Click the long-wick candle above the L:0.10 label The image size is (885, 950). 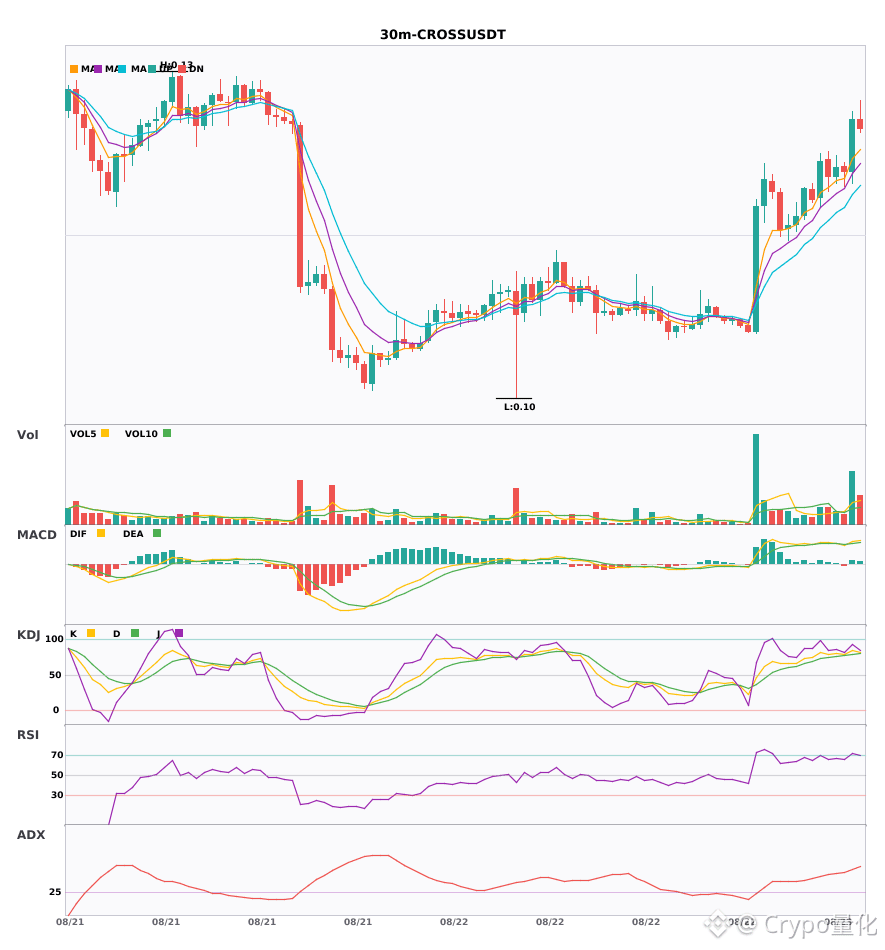(516, 334)
